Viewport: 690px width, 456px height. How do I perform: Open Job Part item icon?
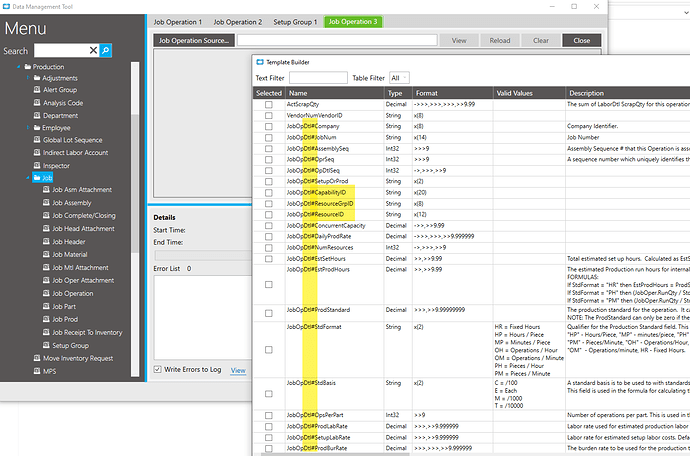point(46,306)
